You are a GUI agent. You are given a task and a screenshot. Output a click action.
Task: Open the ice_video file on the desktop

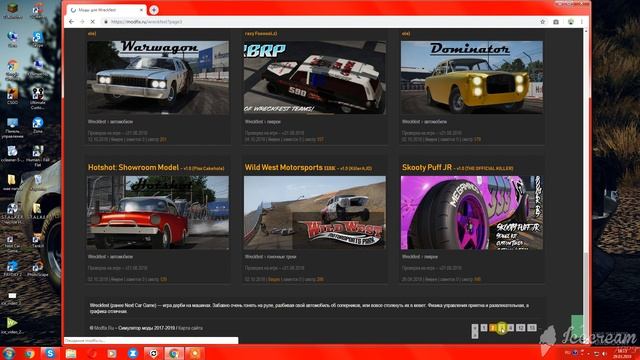pos(12,326)
